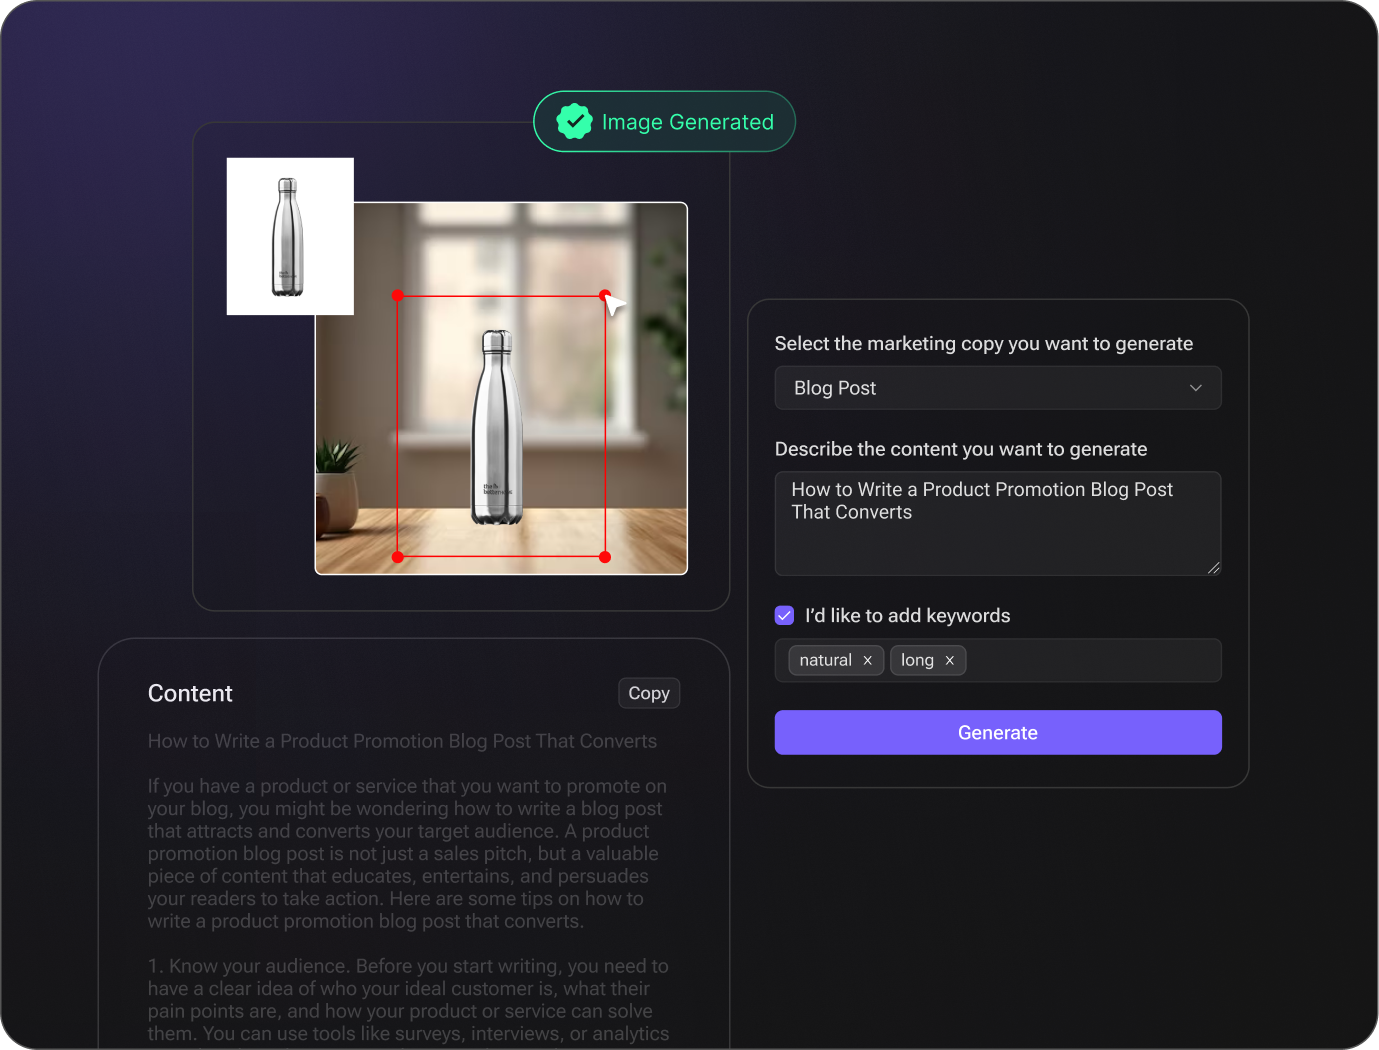Expand dropdown using the chevron arrow
1379x1050 pixels.
pos(1195,388)
